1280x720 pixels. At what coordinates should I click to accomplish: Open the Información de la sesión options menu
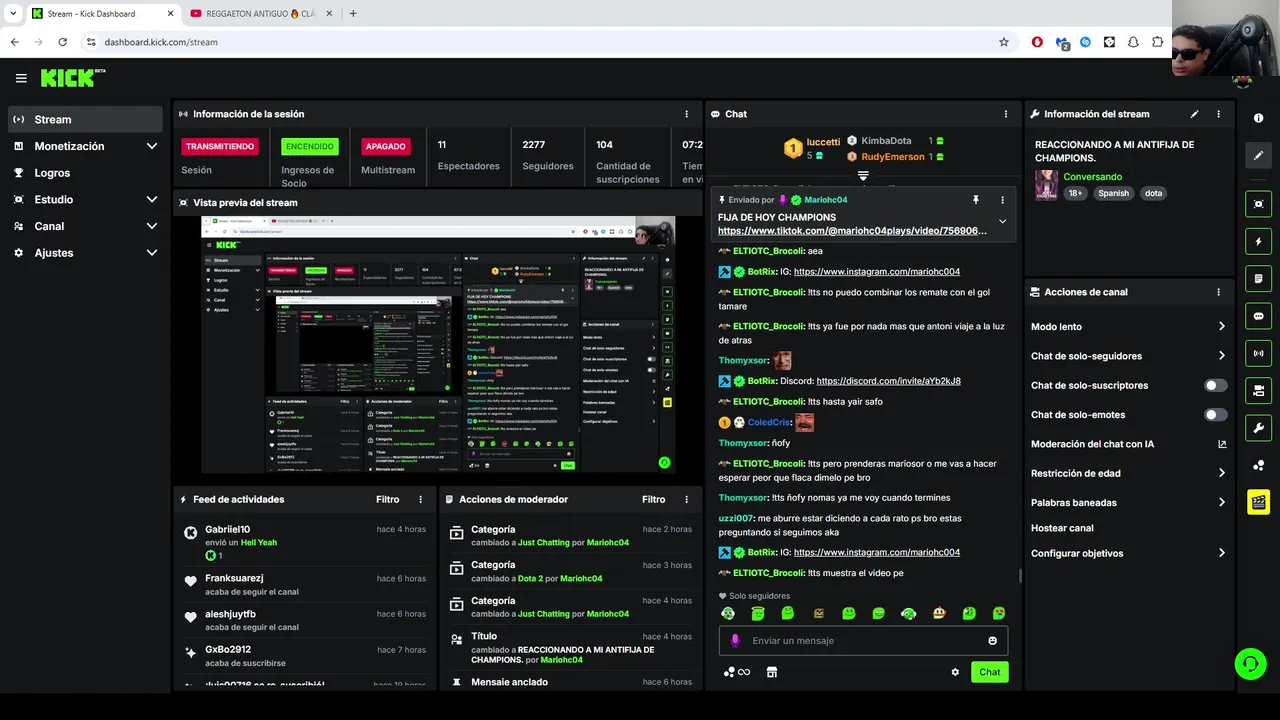[x=686, y=114]
